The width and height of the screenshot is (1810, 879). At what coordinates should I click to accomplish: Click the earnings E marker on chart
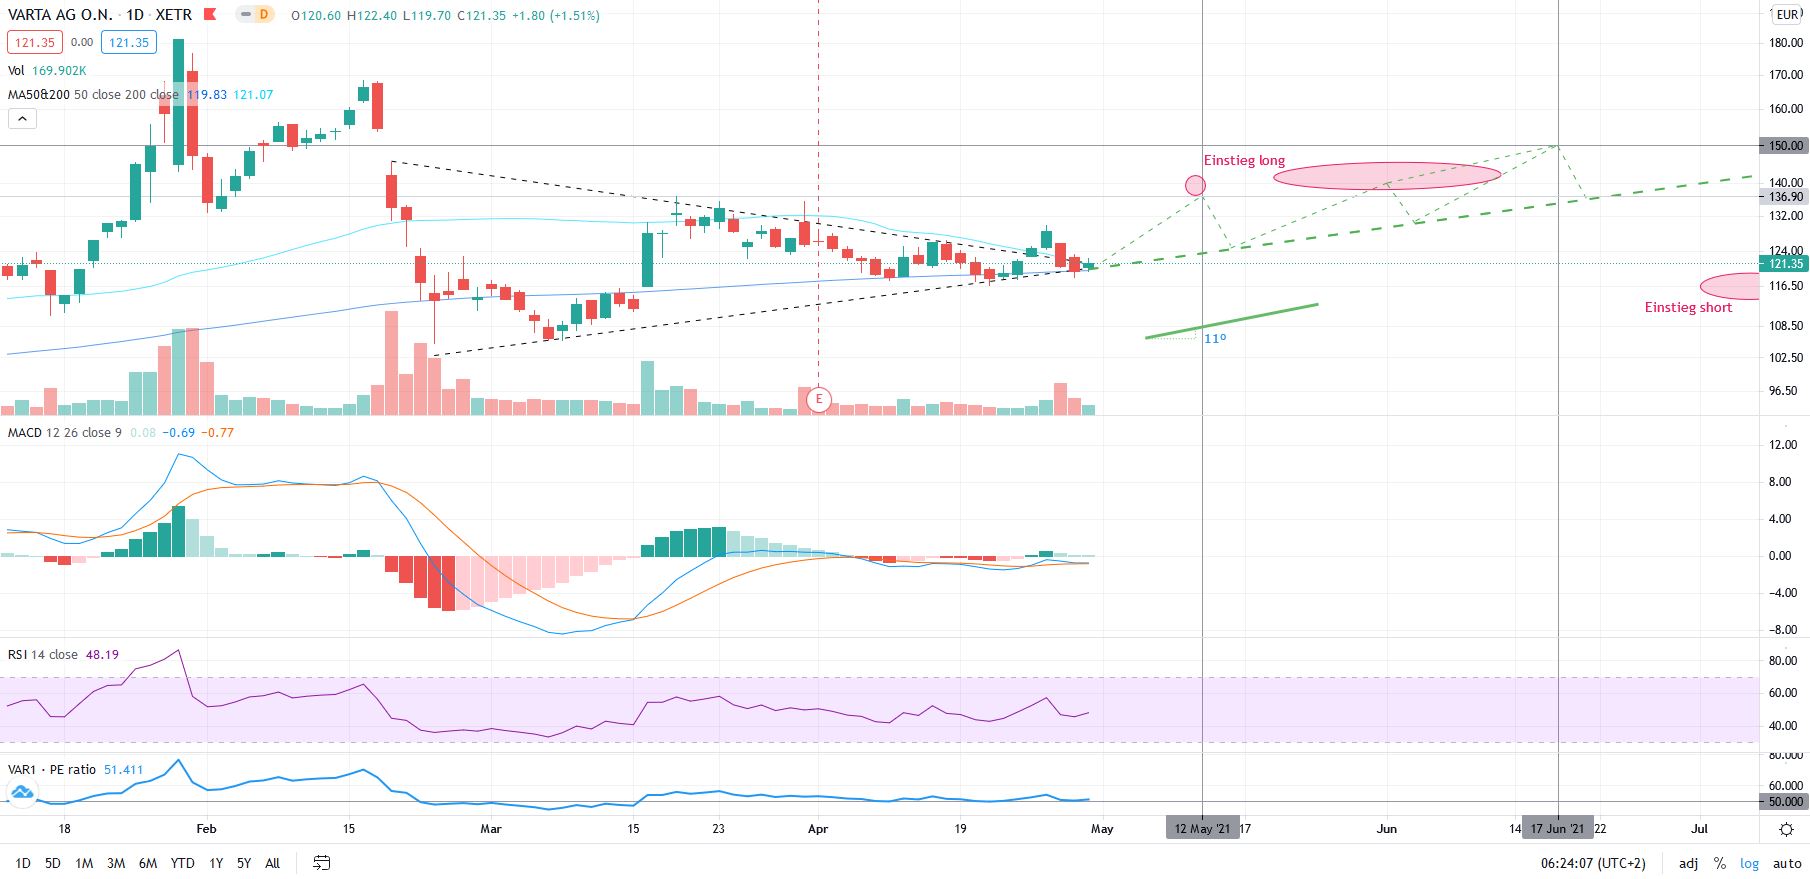819,399
